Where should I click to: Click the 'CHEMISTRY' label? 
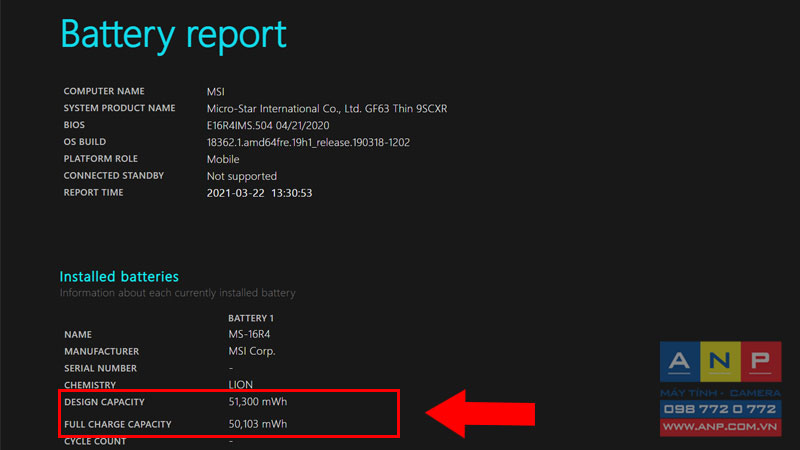pos(90,385)
